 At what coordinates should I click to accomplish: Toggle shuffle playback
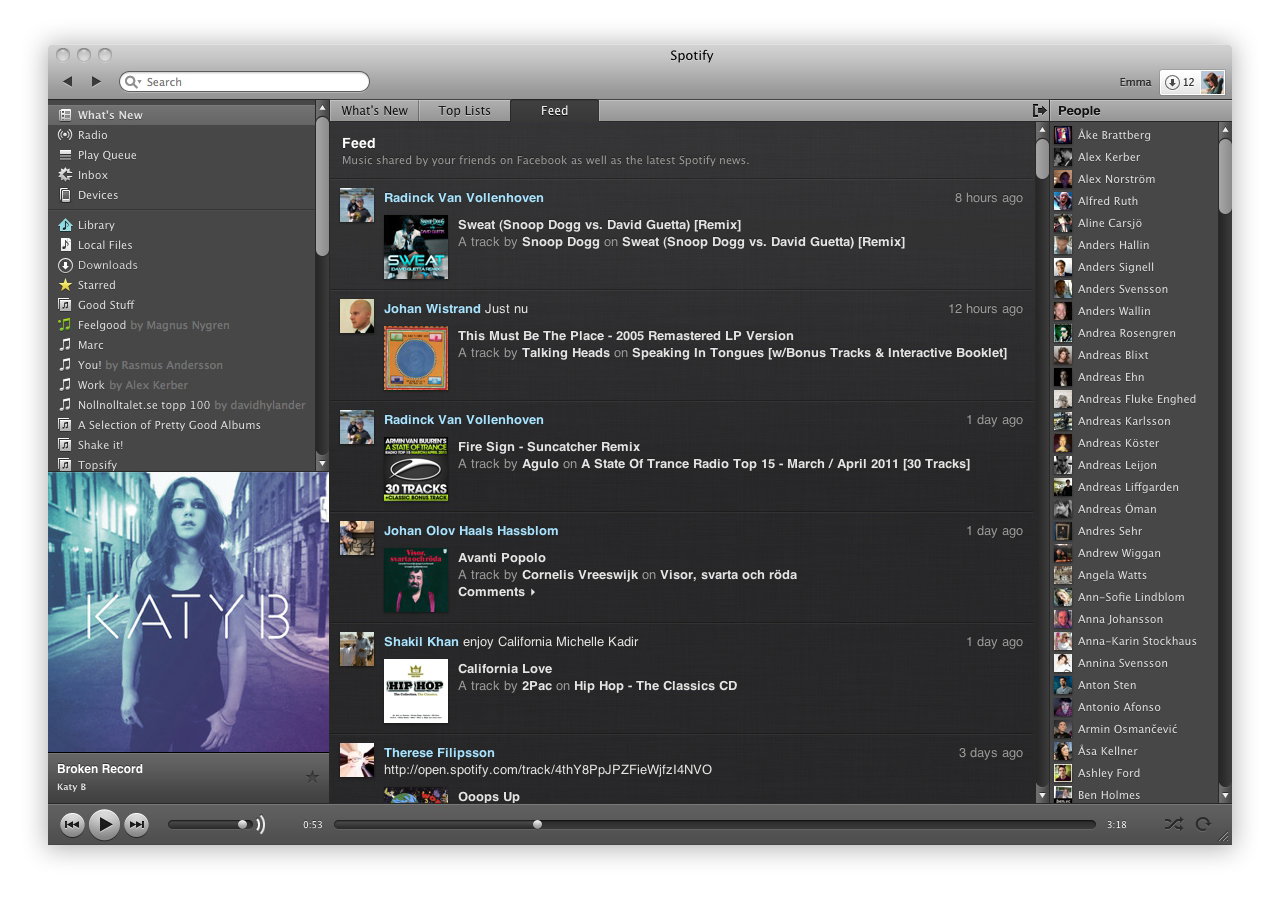point(1173,824)
